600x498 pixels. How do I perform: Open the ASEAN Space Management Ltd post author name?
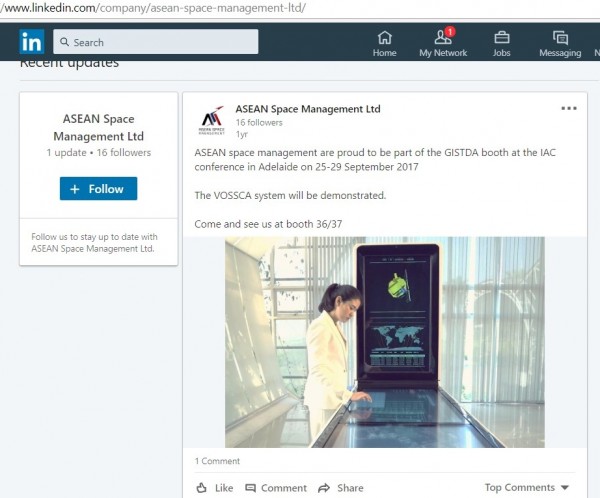pos(307,108)
